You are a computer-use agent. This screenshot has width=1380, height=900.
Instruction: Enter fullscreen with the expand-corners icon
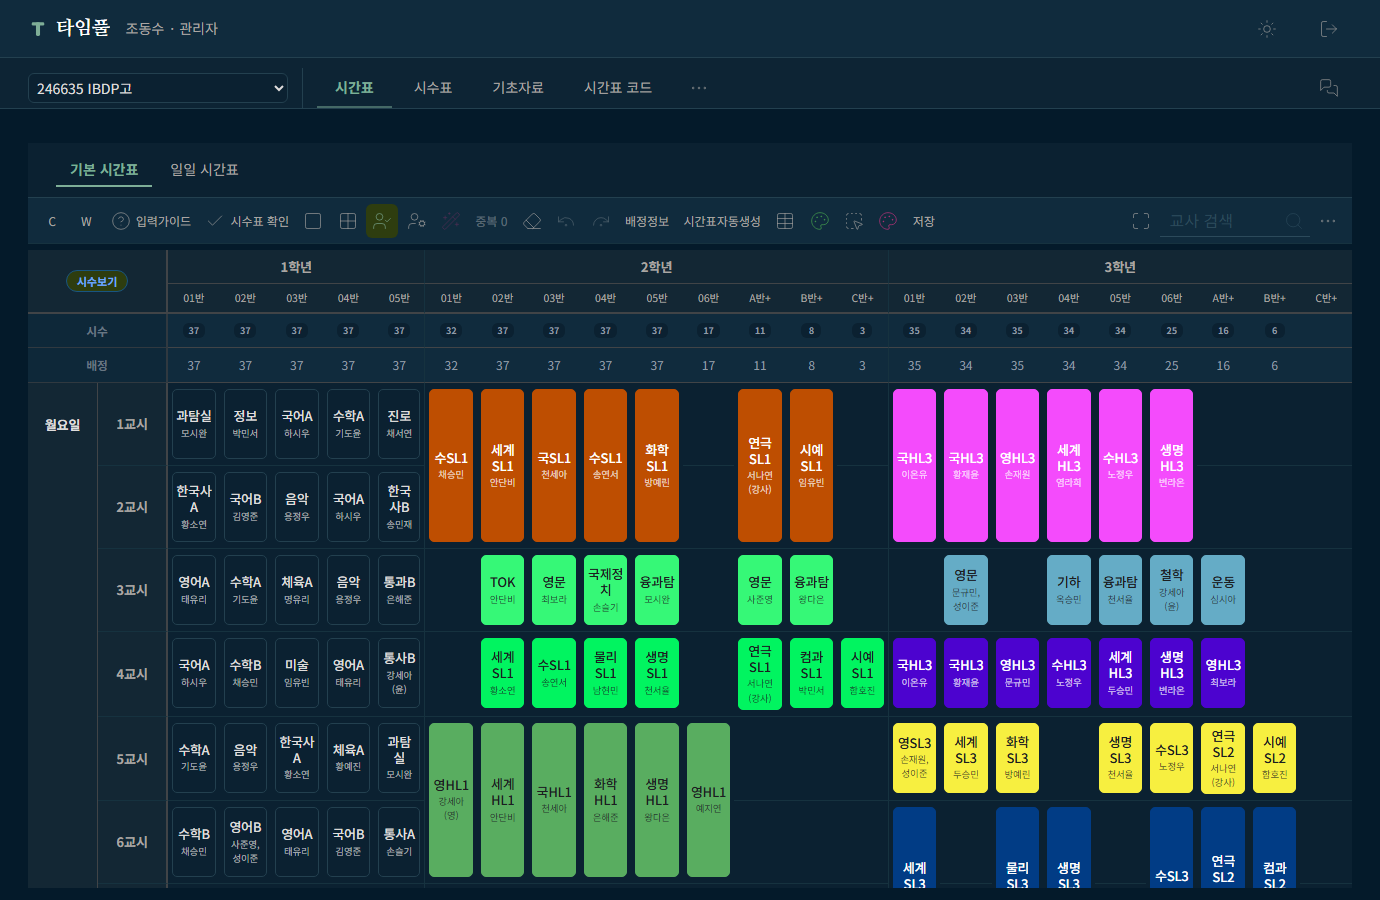(1141, 221)
